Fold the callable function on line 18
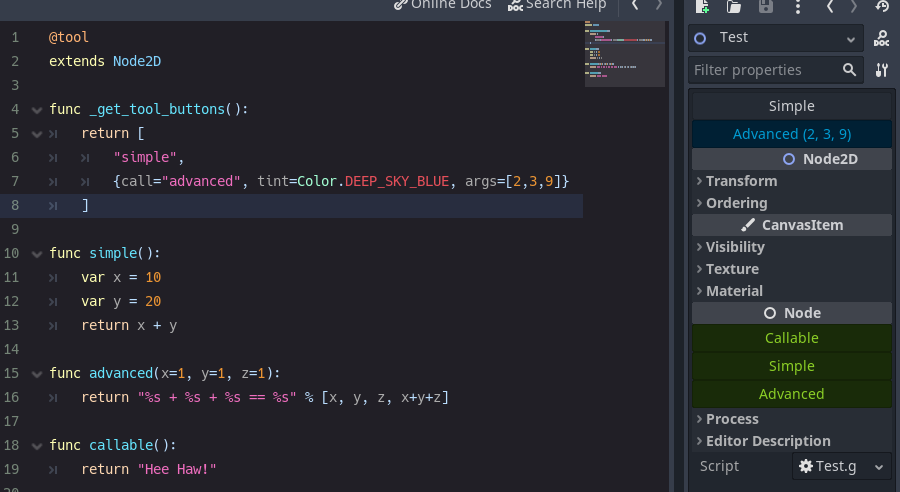The width and height of the screenshot is (900, 492). pyautogui.click(x=37, y=445)
